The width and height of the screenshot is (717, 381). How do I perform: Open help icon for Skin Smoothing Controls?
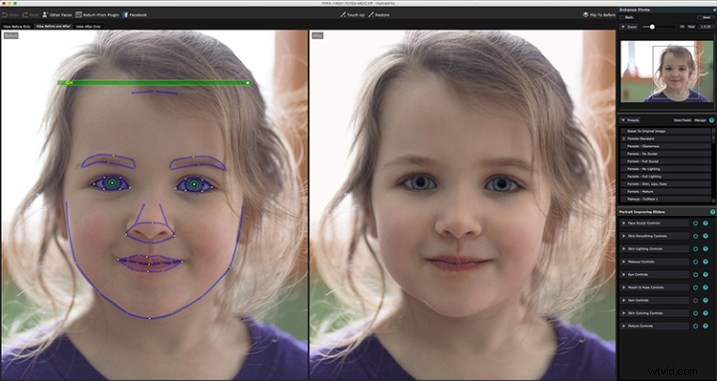[706, 236]
